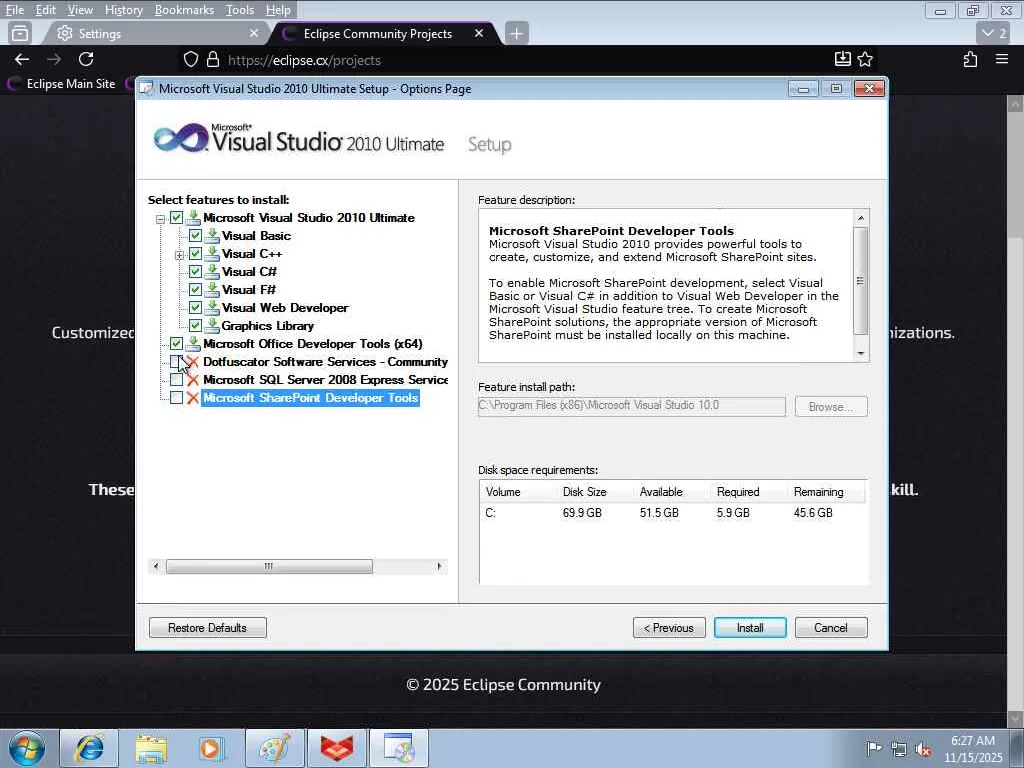Uncheck the Visual C++ checkbox

click(x=195, y=254)
